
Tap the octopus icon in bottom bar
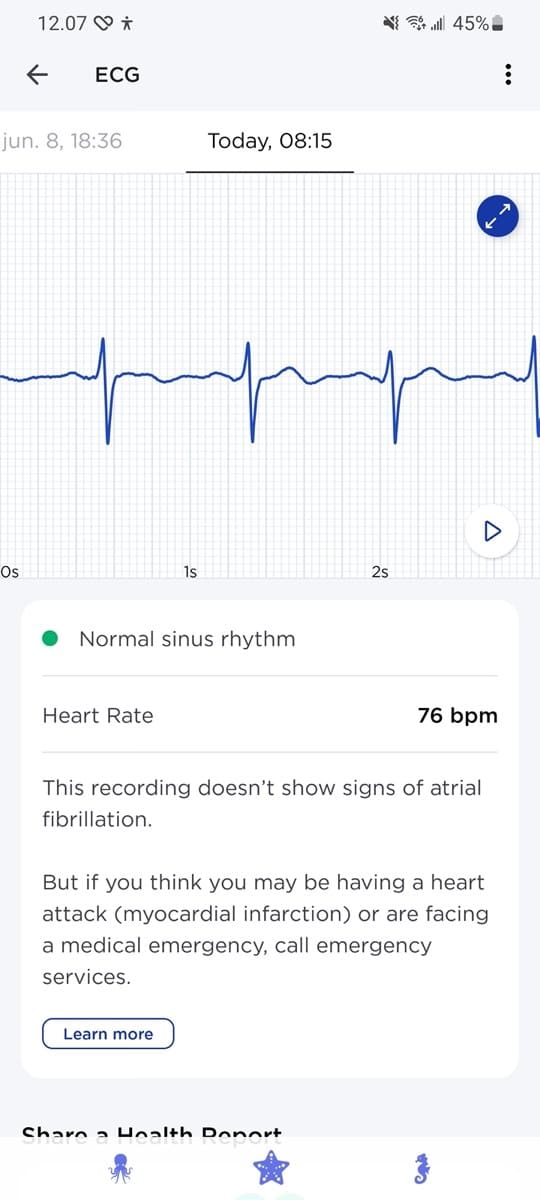point(123,1166)
